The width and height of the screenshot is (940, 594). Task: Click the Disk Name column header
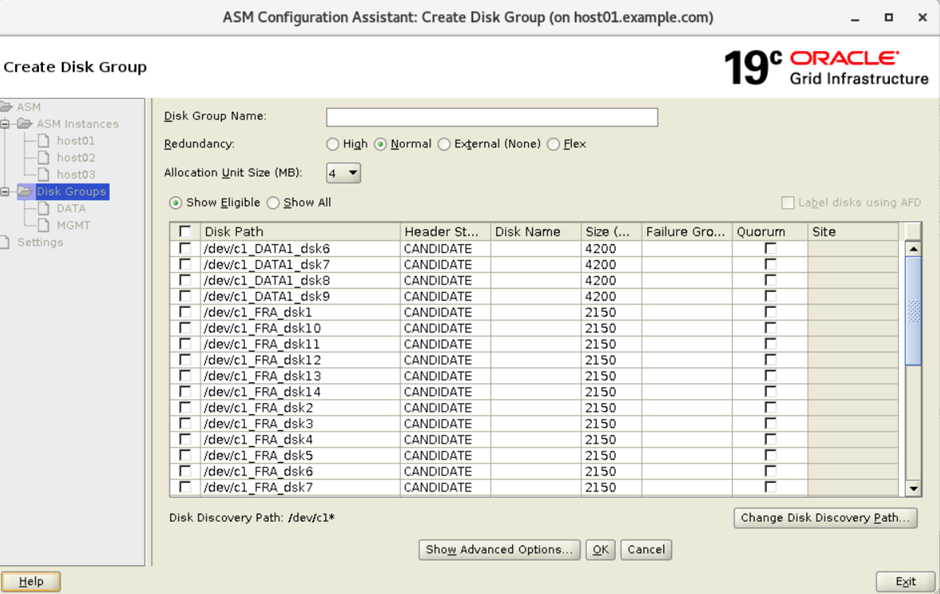536,231
